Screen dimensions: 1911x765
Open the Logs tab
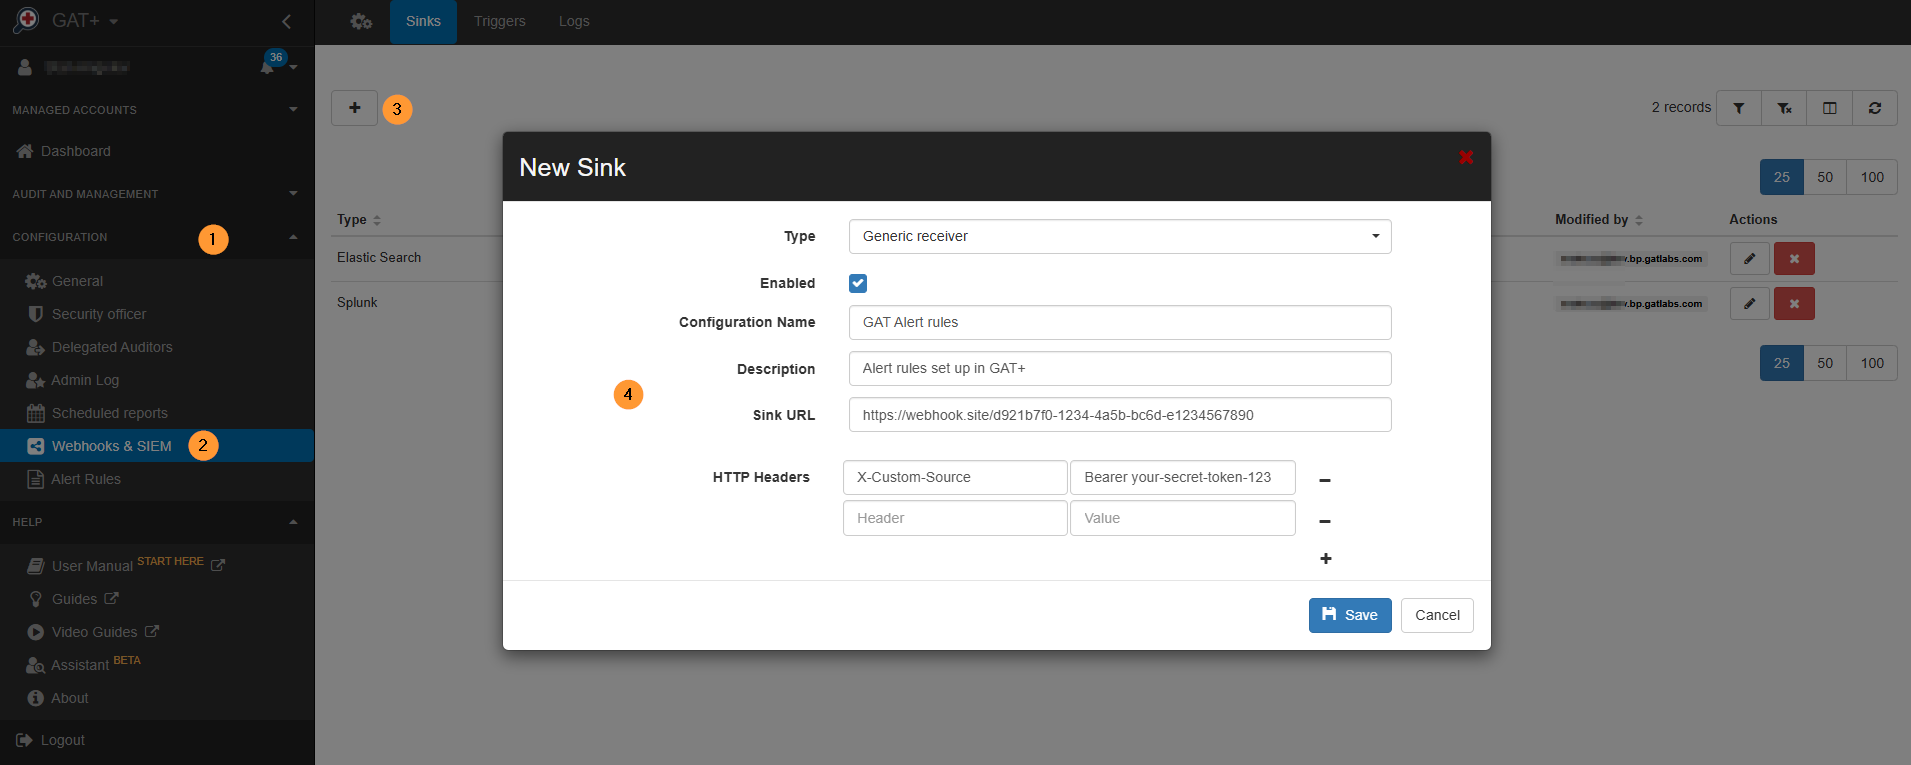point(574,21)
